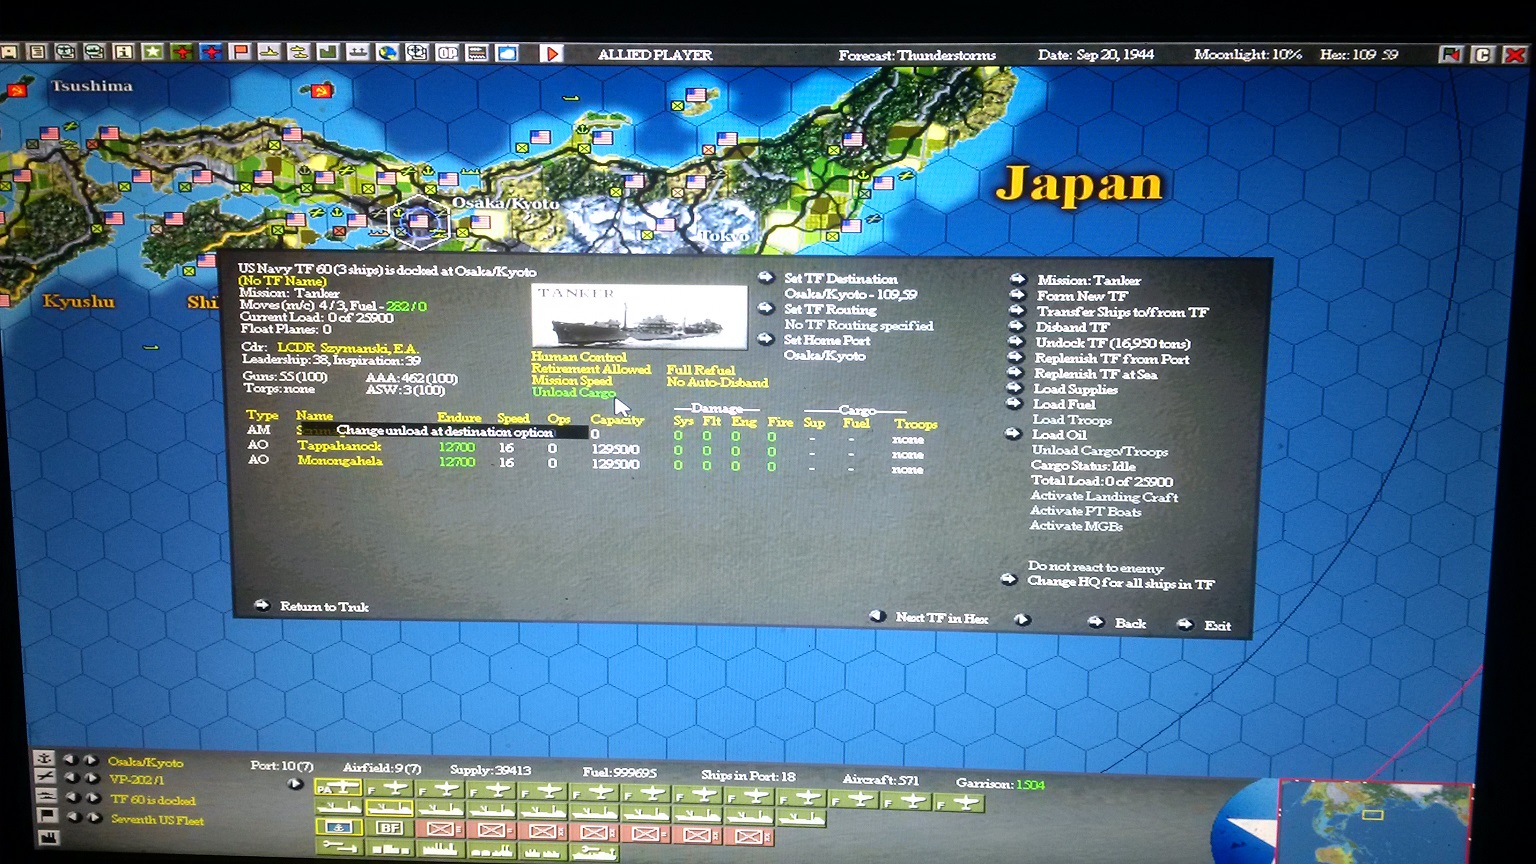Click the red plane on blue icon
1536x864 pixels.
pos(212,52)
